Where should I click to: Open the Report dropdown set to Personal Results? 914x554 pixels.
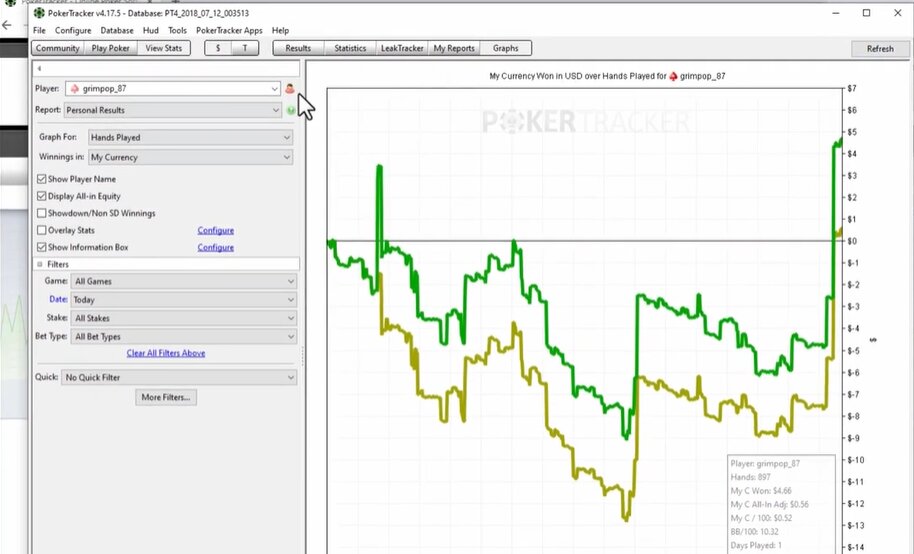pyautogui.click(x=173, y=110)
